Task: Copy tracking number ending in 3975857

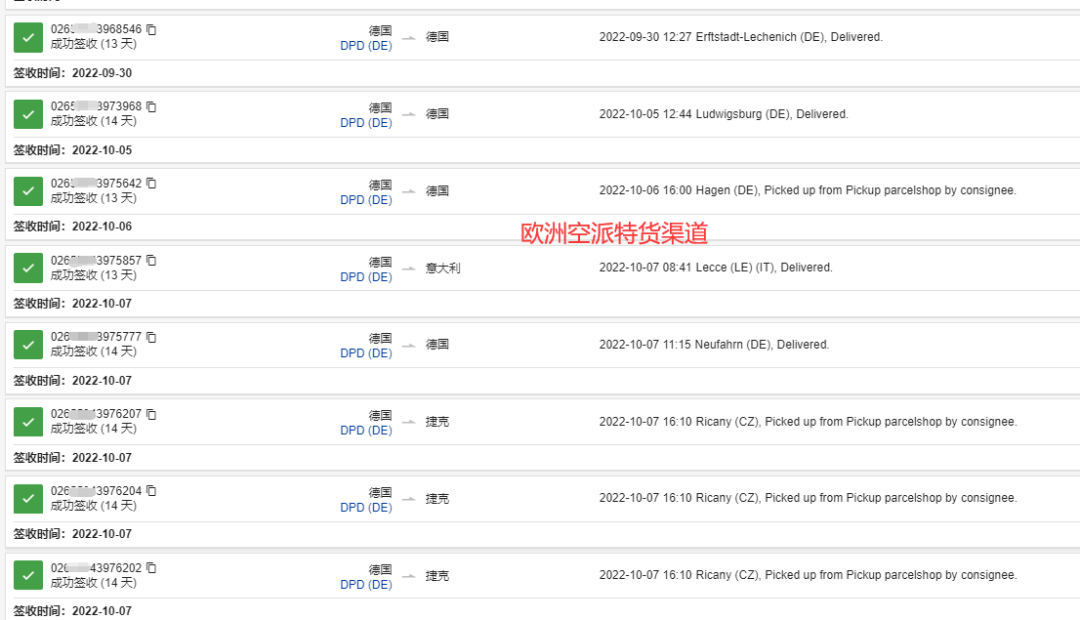Action: [x=151, y=260]
